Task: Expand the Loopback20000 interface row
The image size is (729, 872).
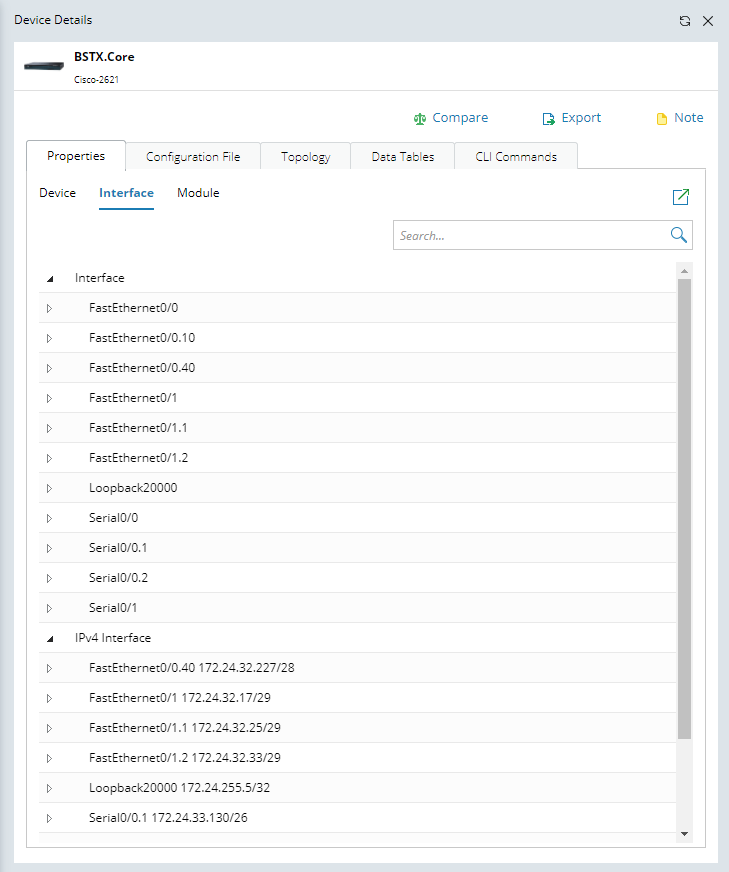Action: [x=49, y=488]
